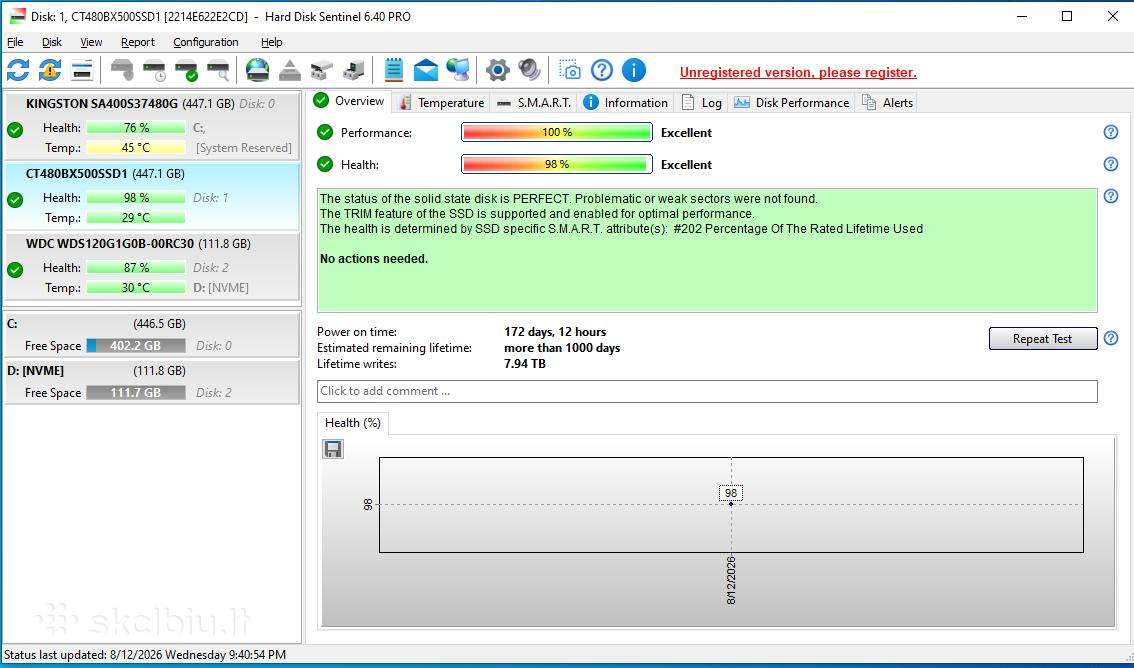Click the question mark Help toolbar icon

[x=602, y=70]
